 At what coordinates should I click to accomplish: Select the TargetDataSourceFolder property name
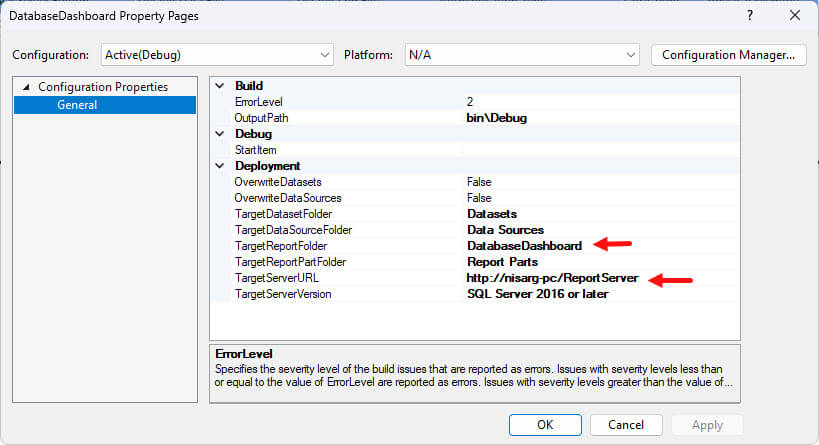pos(293,230)
